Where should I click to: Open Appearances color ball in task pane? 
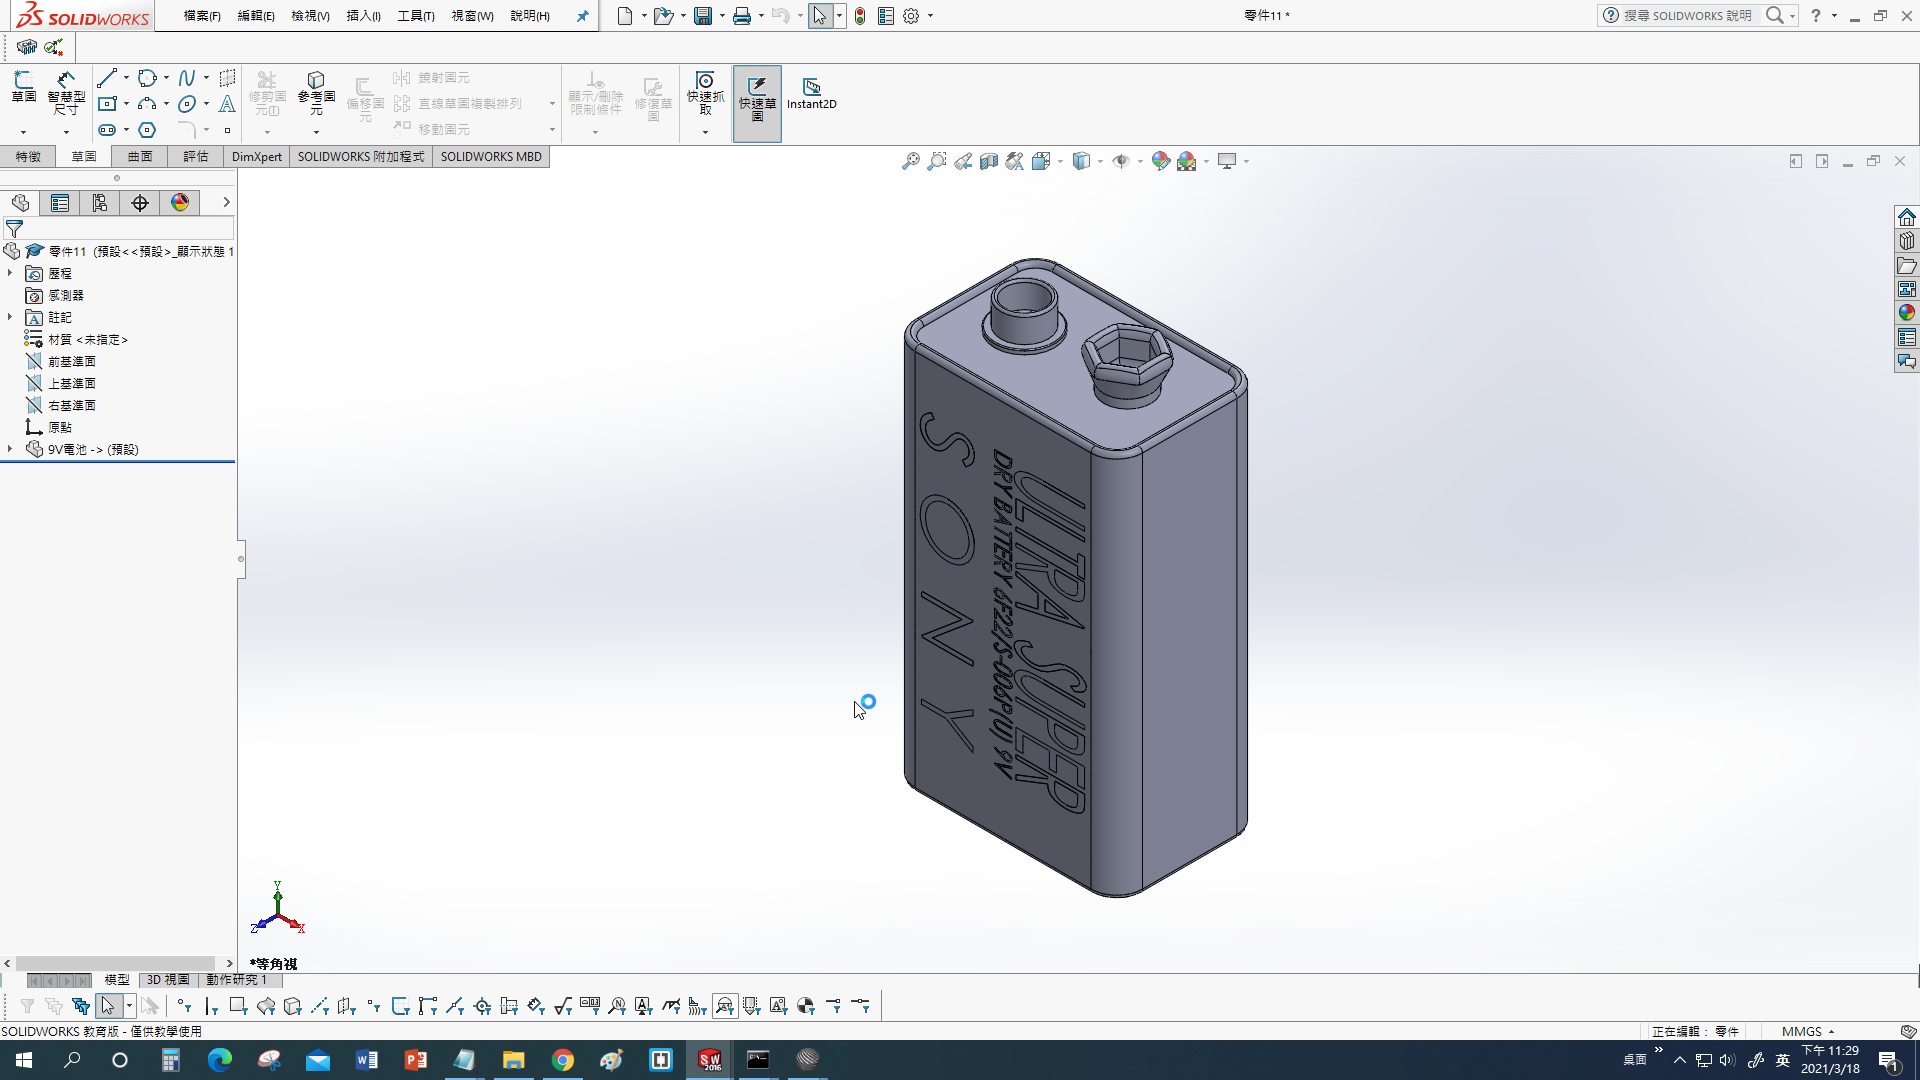pyautogui.click(x=1907, y=313)
